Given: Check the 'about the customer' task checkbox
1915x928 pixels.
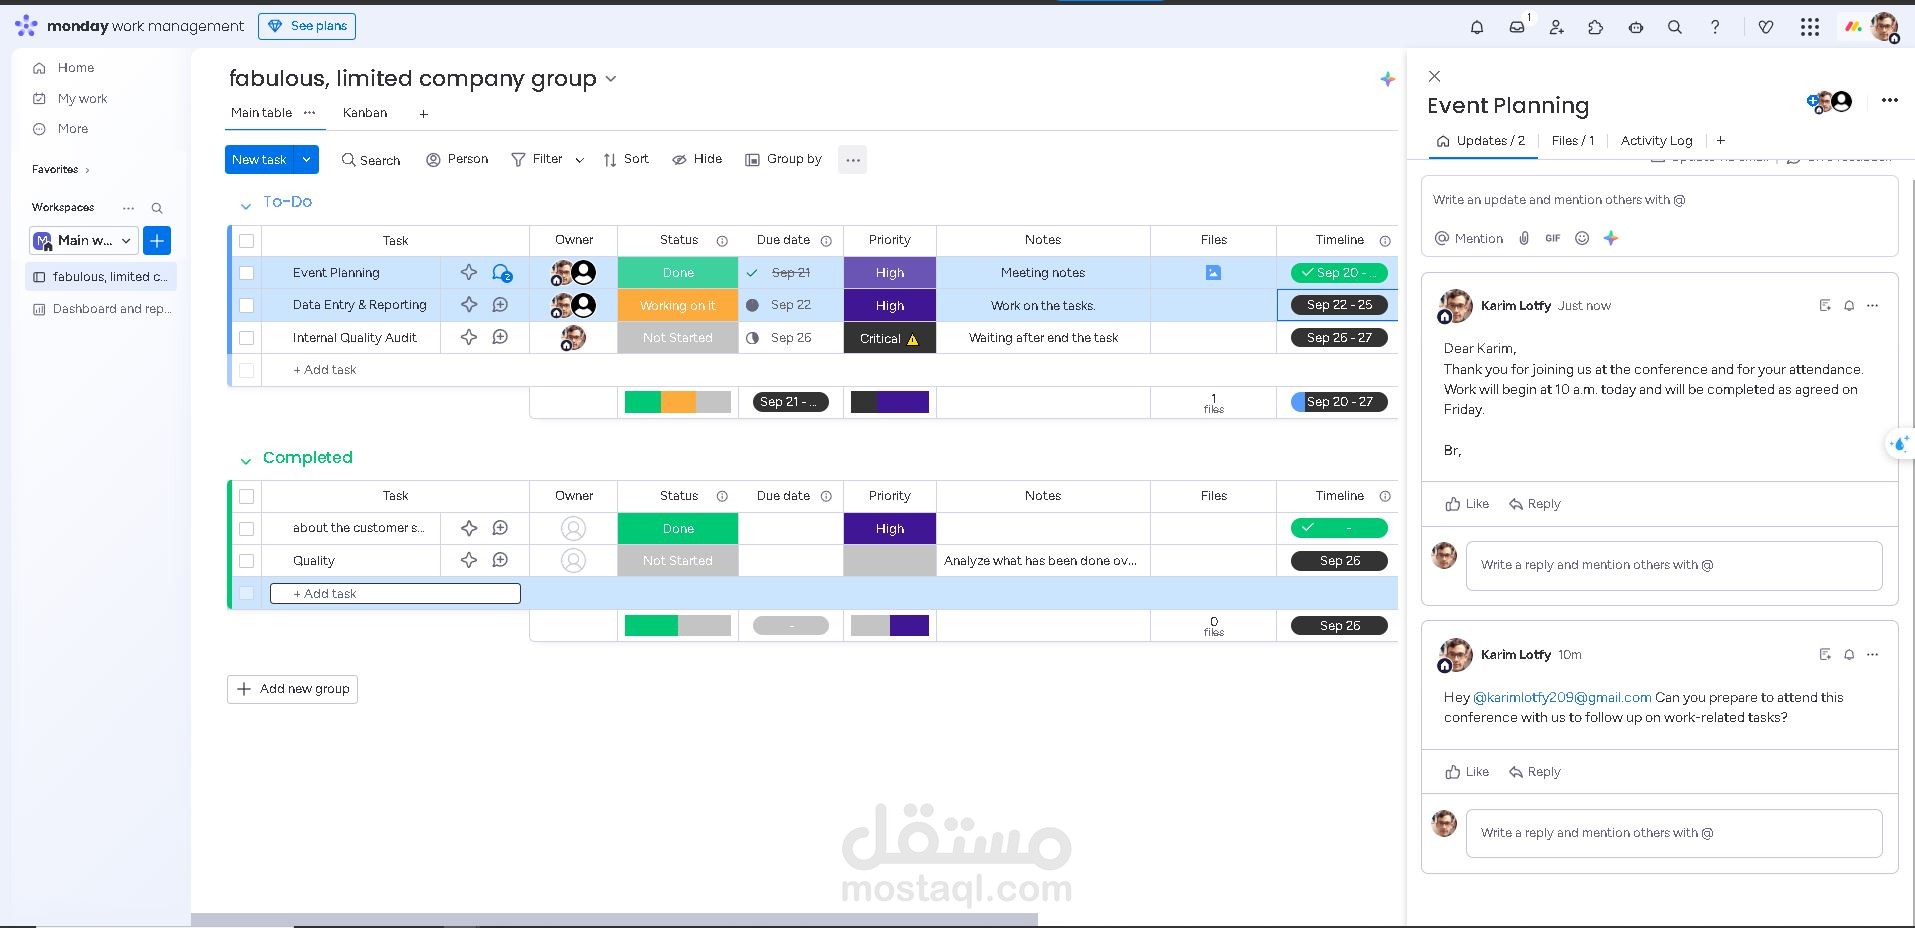Looking at the screenshot, I should 247,528.
